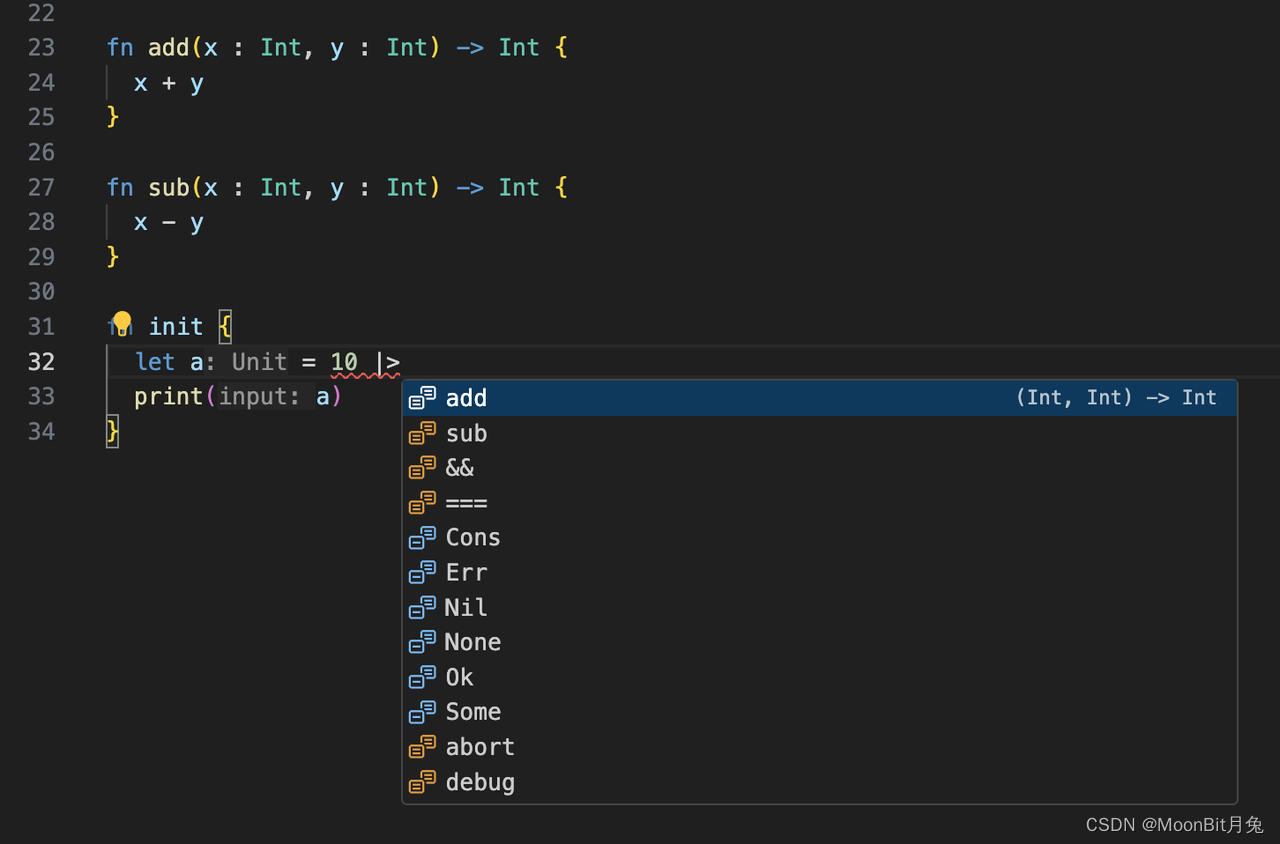This screenshot has width=1280, height=844.
Task: Select the 'sub' autocomplete suggestion
Action: (x=819, y=433)
